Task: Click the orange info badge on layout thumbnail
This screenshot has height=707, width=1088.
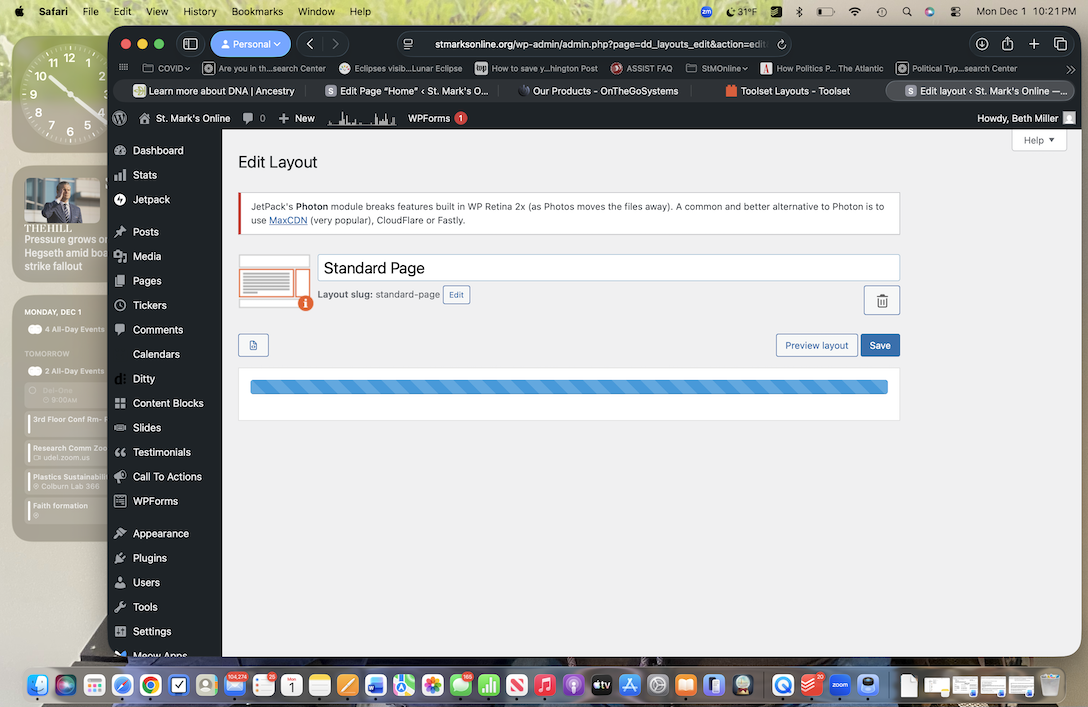Action: tap(305, 303)
